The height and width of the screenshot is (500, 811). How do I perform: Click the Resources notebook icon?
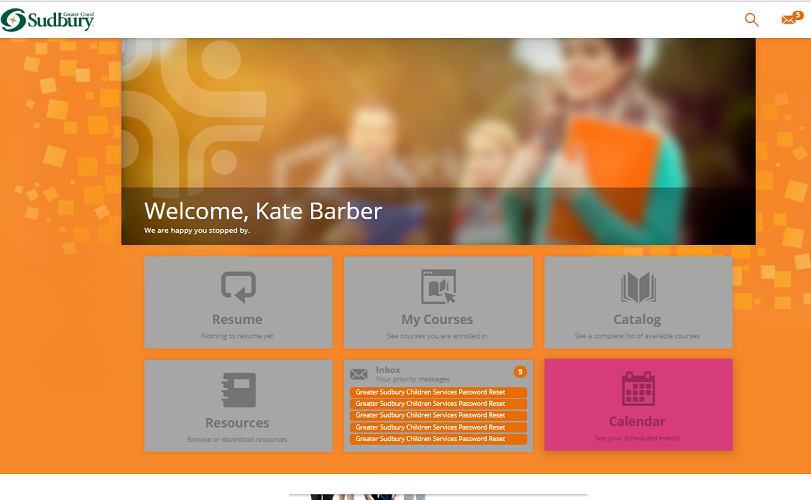238,390
